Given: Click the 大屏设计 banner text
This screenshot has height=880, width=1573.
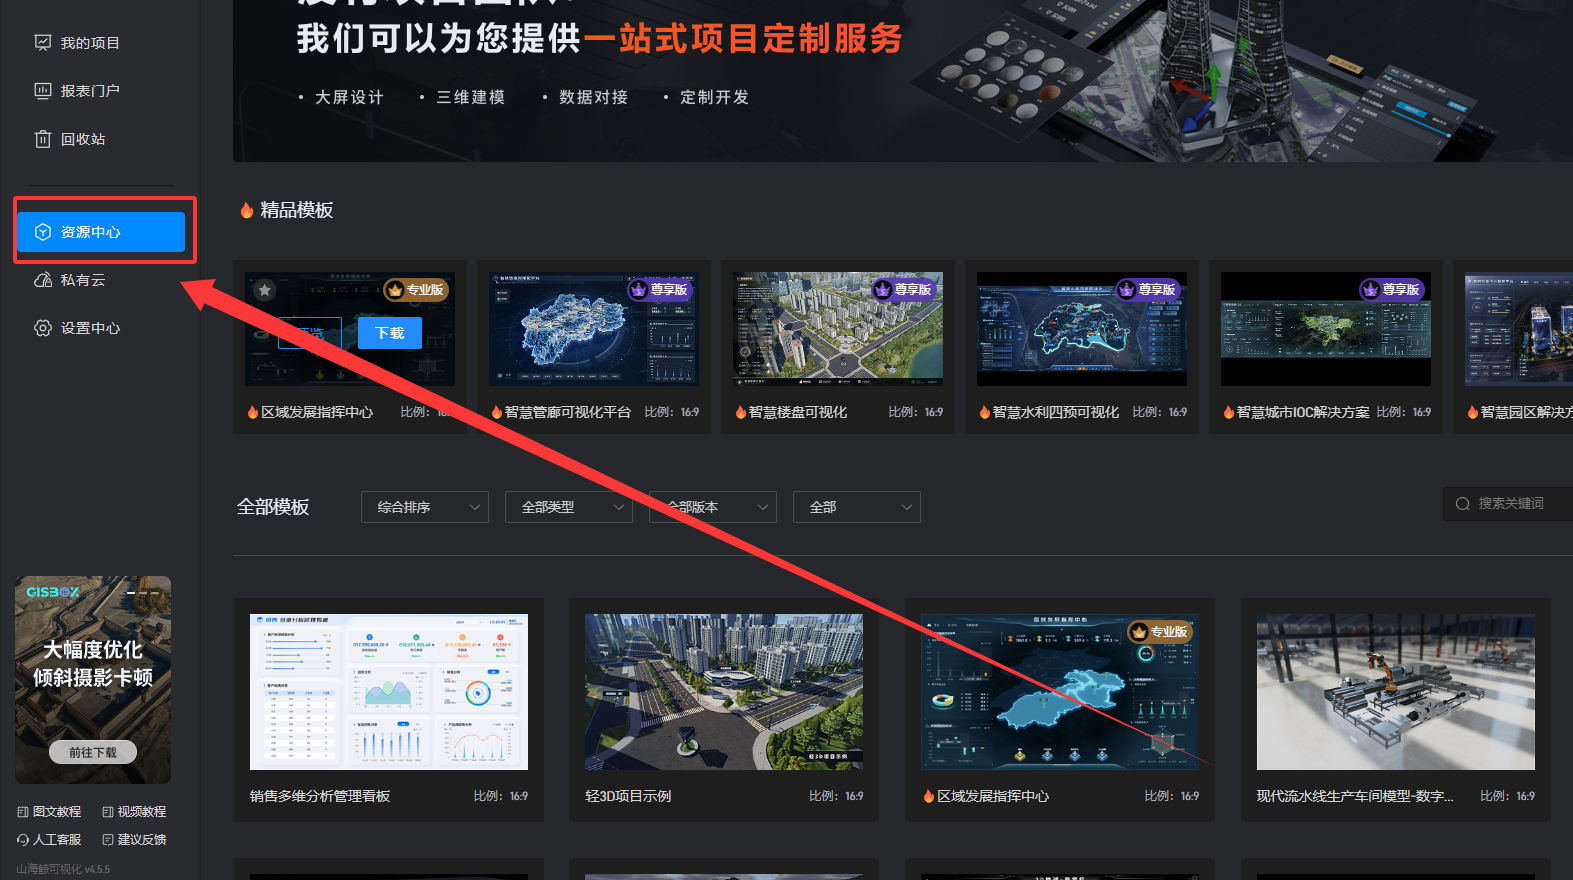Looking at the screenshot, I should [x=349, y=97].
